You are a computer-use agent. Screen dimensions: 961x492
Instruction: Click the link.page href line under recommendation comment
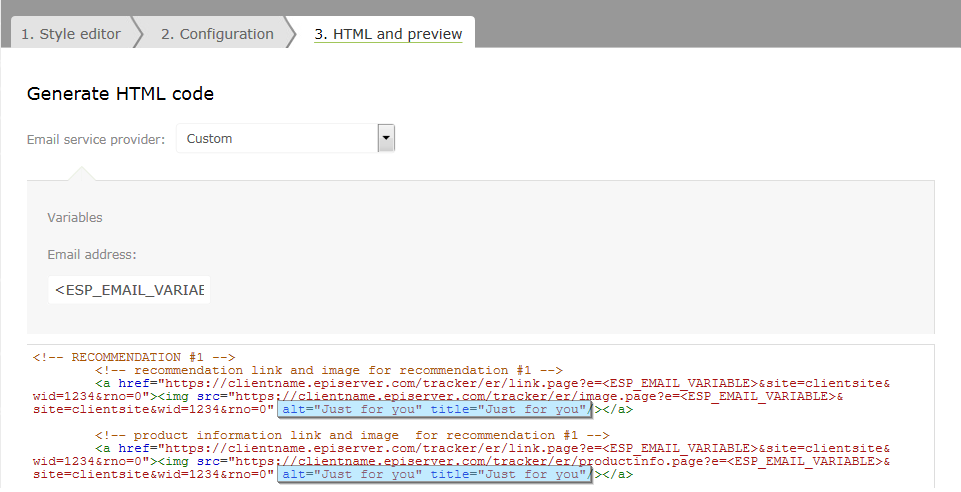pyautogui.click(x=492, y=384)
